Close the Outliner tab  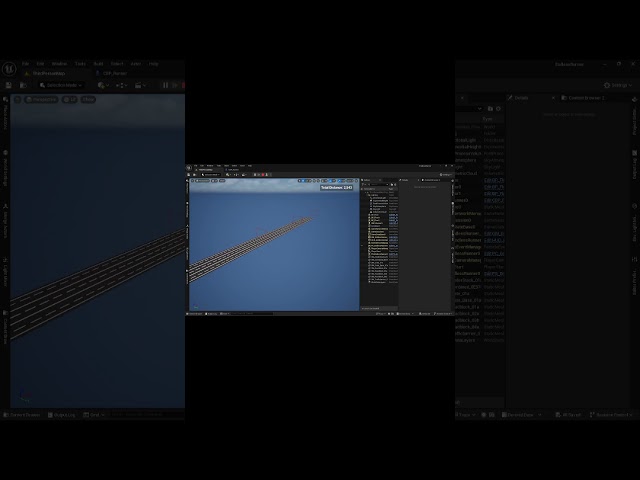pos(462,98)
